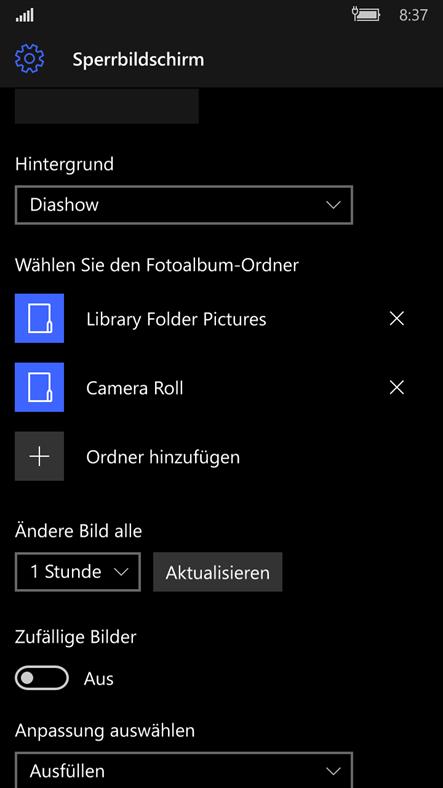443x788 pixels.
Task: Toggle the Zufällige Bilder switch
Action: 42,678
